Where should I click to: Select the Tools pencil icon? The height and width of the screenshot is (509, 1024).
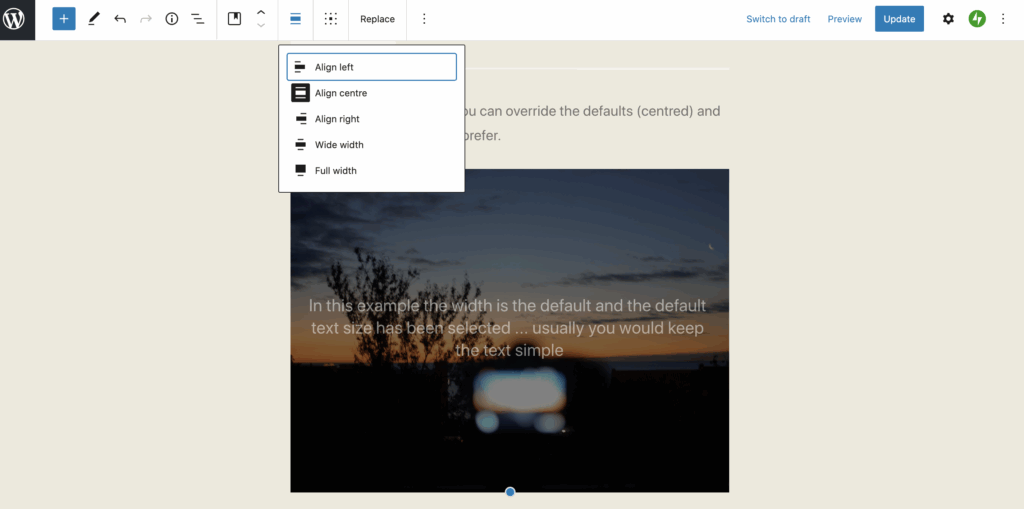click(94, 19)
